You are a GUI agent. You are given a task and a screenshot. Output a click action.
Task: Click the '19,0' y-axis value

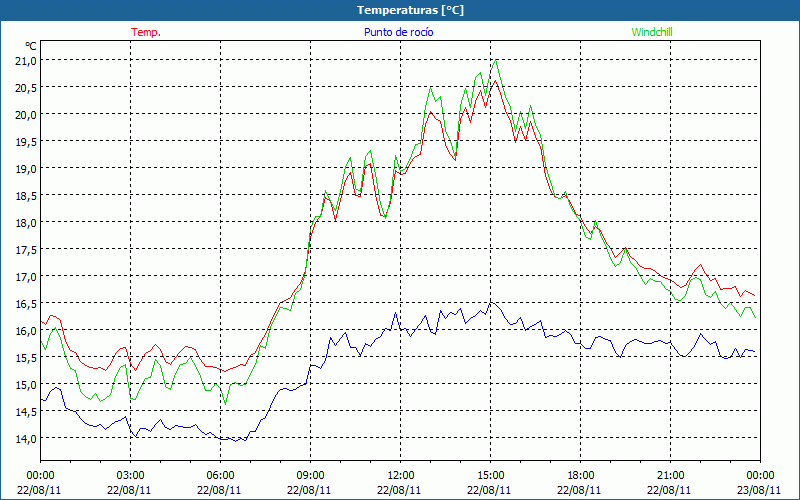[x=26, y=168]
